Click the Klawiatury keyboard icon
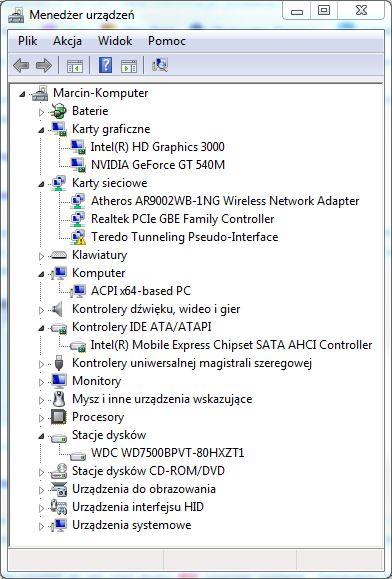392x579 pixels. 59,255
